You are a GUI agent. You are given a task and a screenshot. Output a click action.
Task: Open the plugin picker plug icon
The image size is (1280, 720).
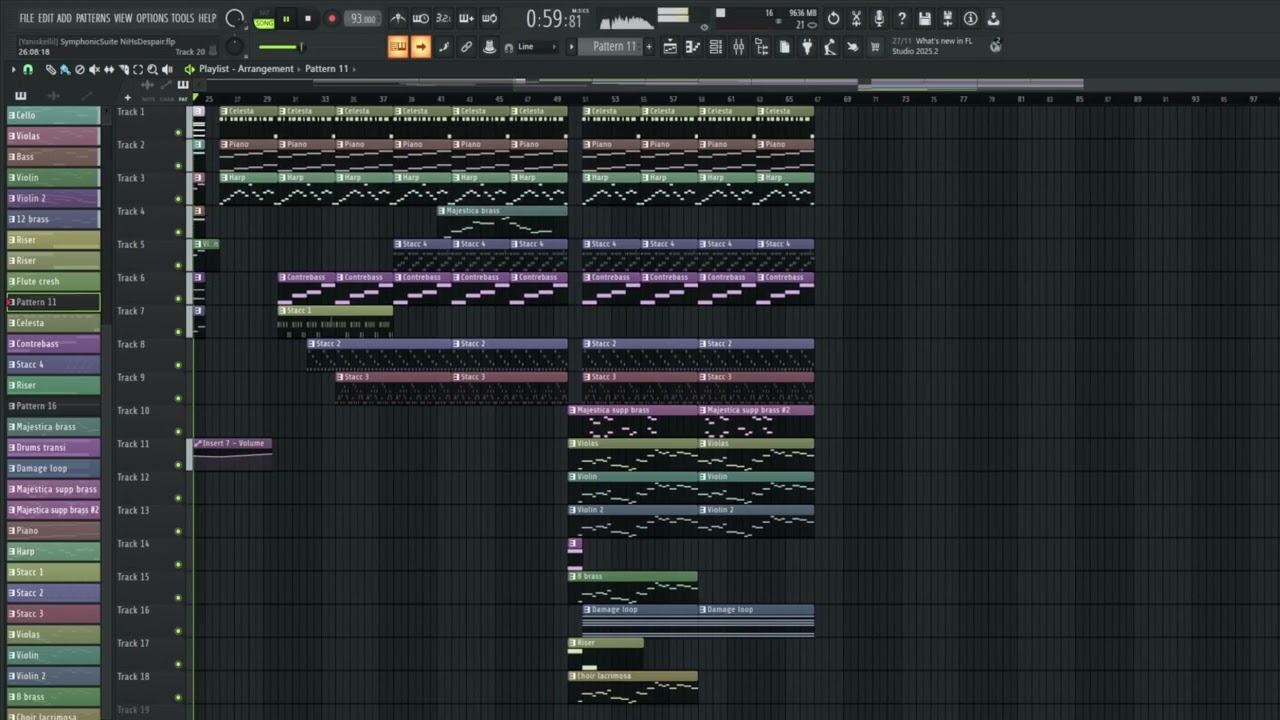click(x=806, y=47)
